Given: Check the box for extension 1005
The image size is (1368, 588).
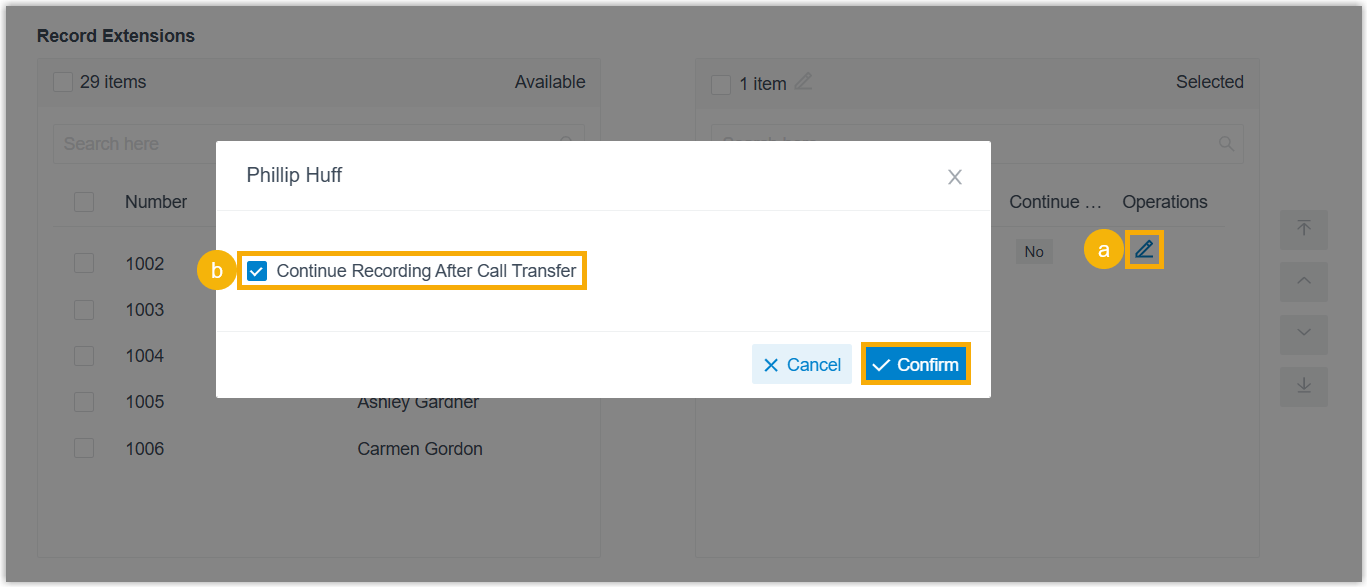Looking at the screenshot, I should (84, 402).
